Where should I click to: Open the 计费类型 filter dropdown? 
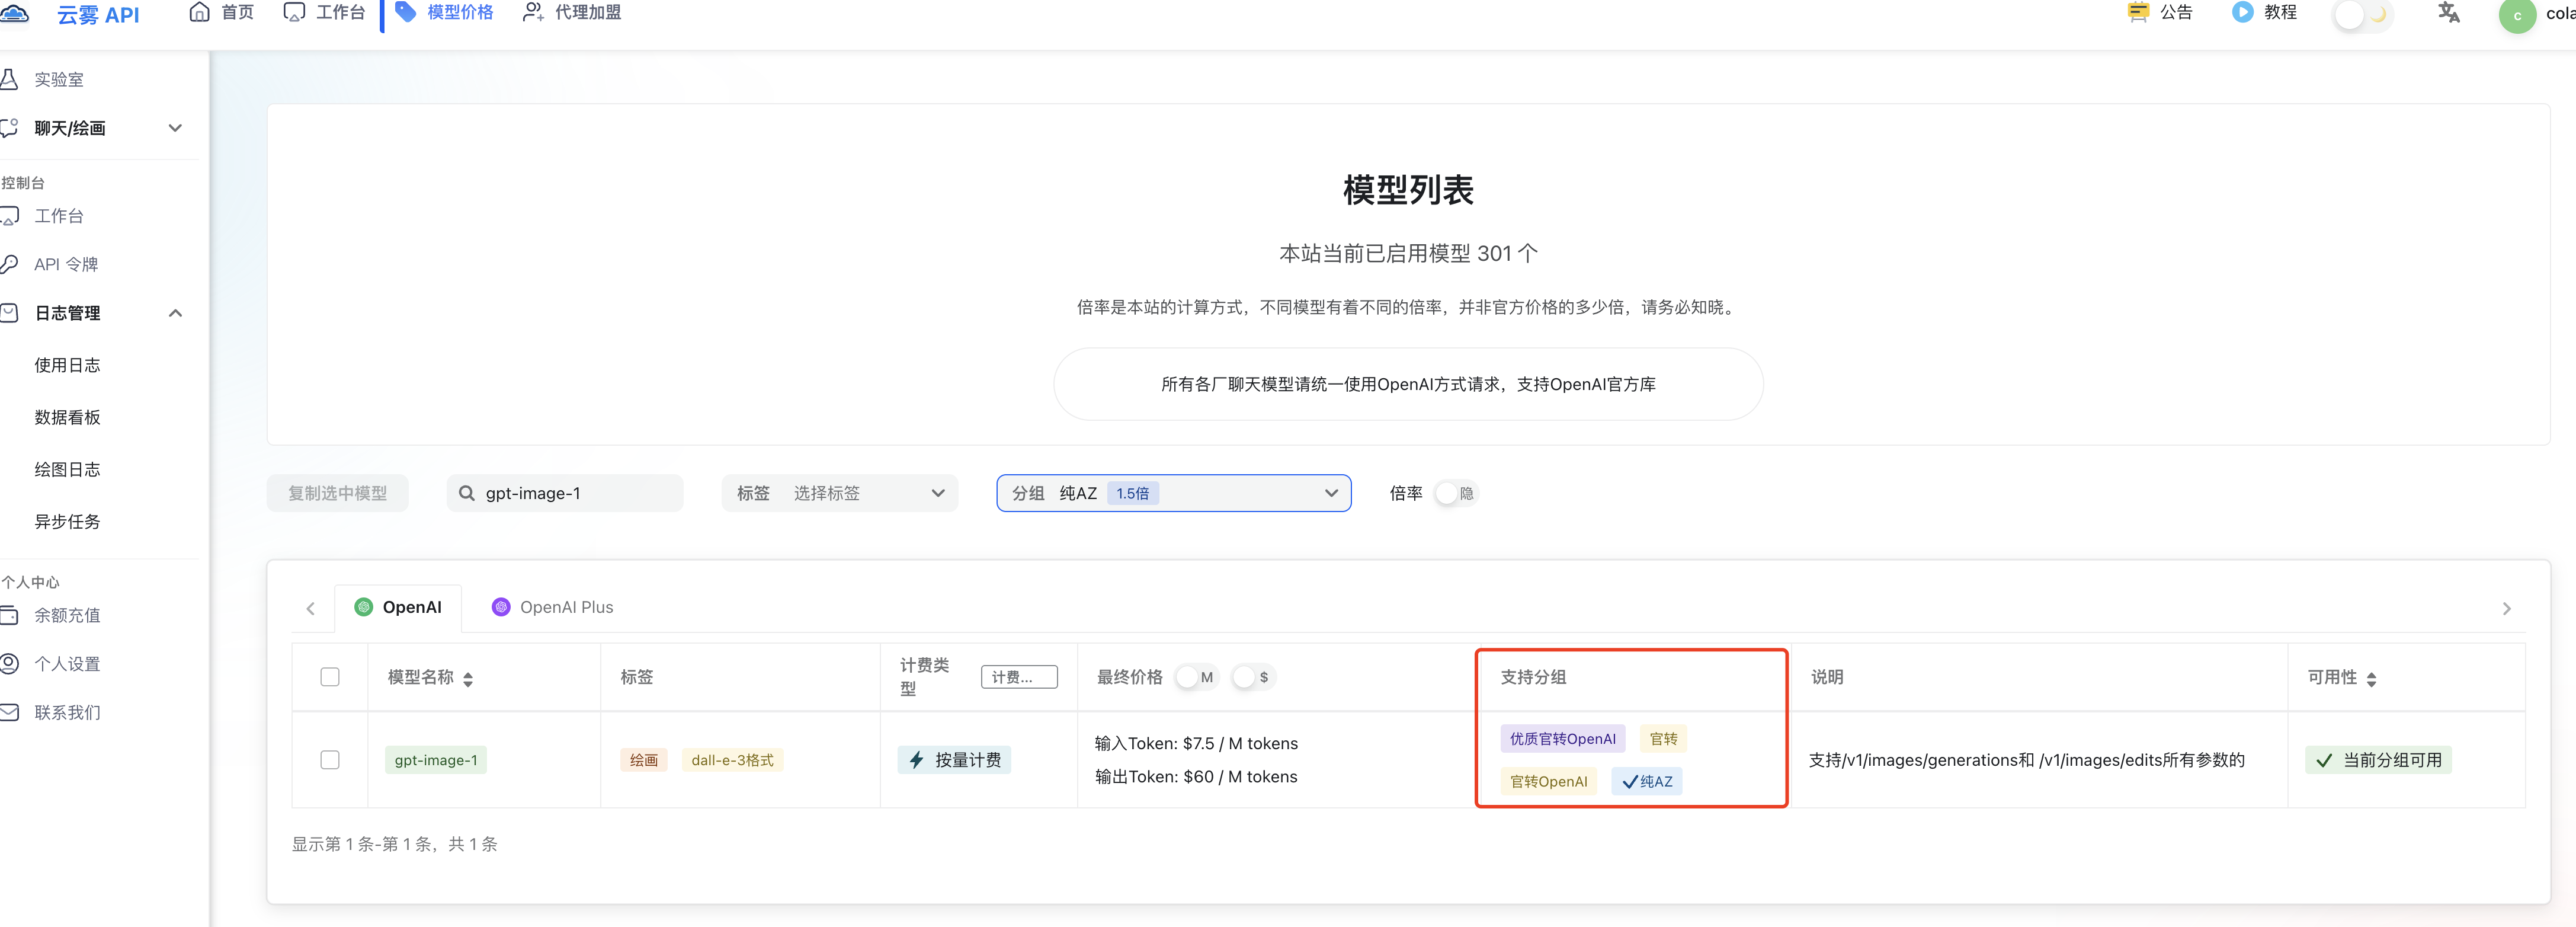[1019, 677]
